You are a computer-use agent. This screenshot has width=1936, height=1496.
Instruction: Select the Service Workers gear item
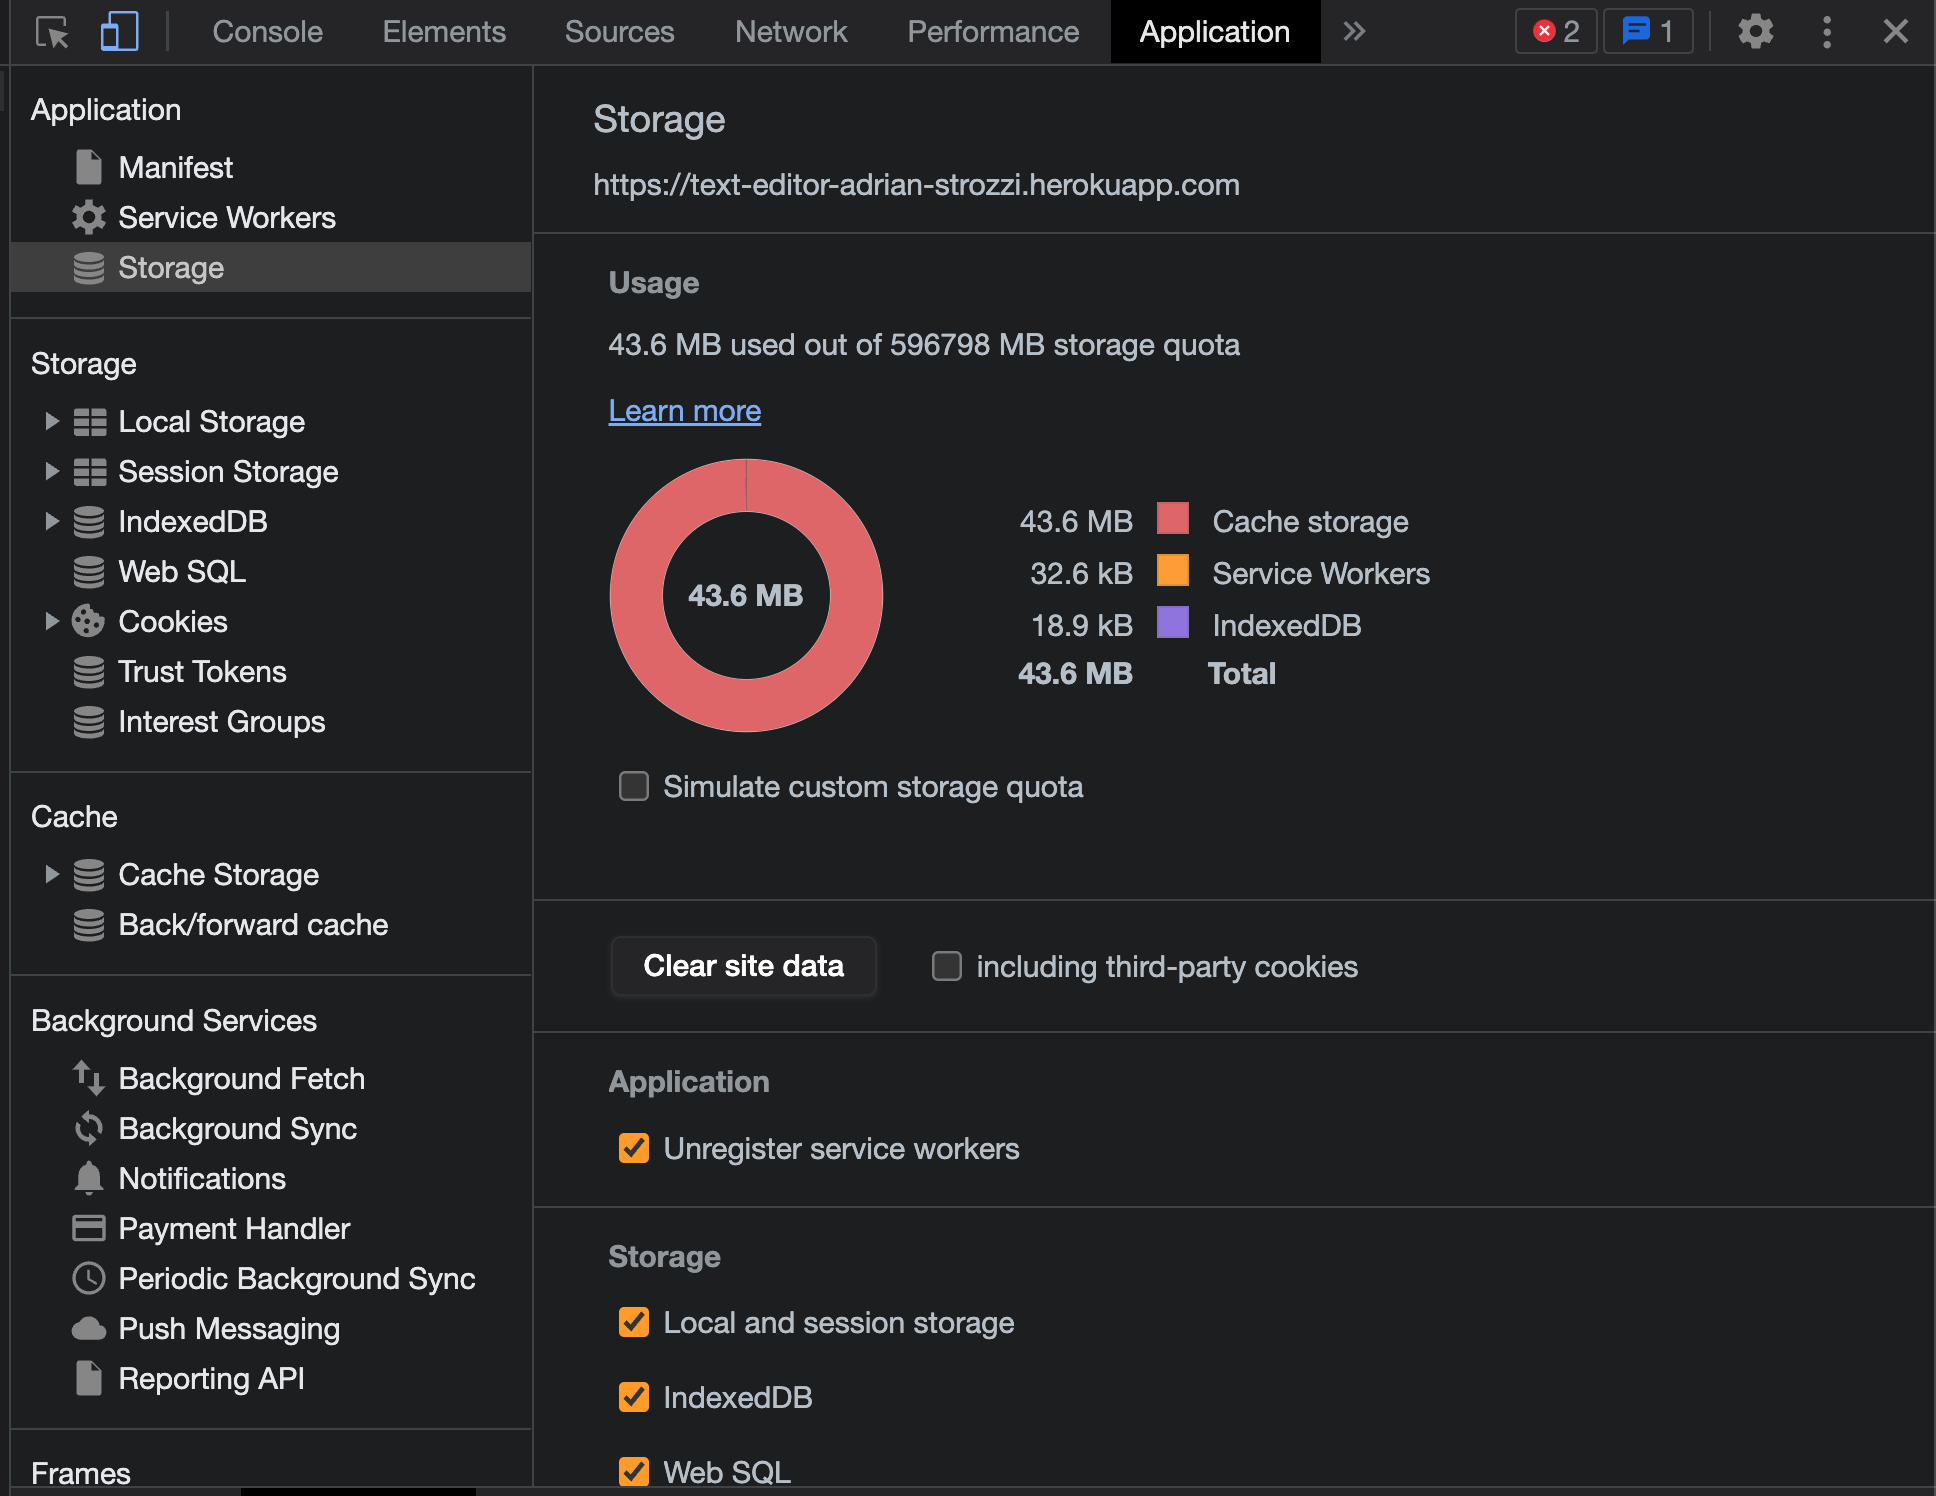click(226, 218)
